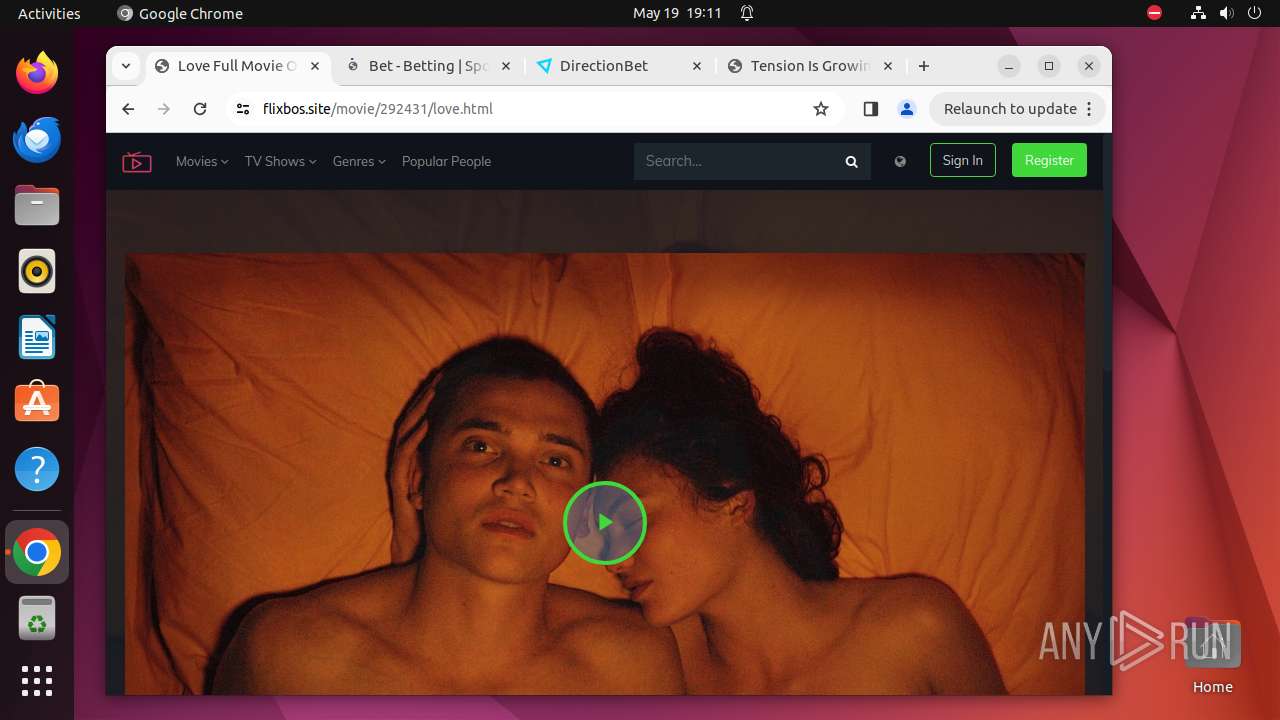The width and height of the screenshot is (1280, 720).
Task: Close the Tension Is Growing tab
Action: 888,66
